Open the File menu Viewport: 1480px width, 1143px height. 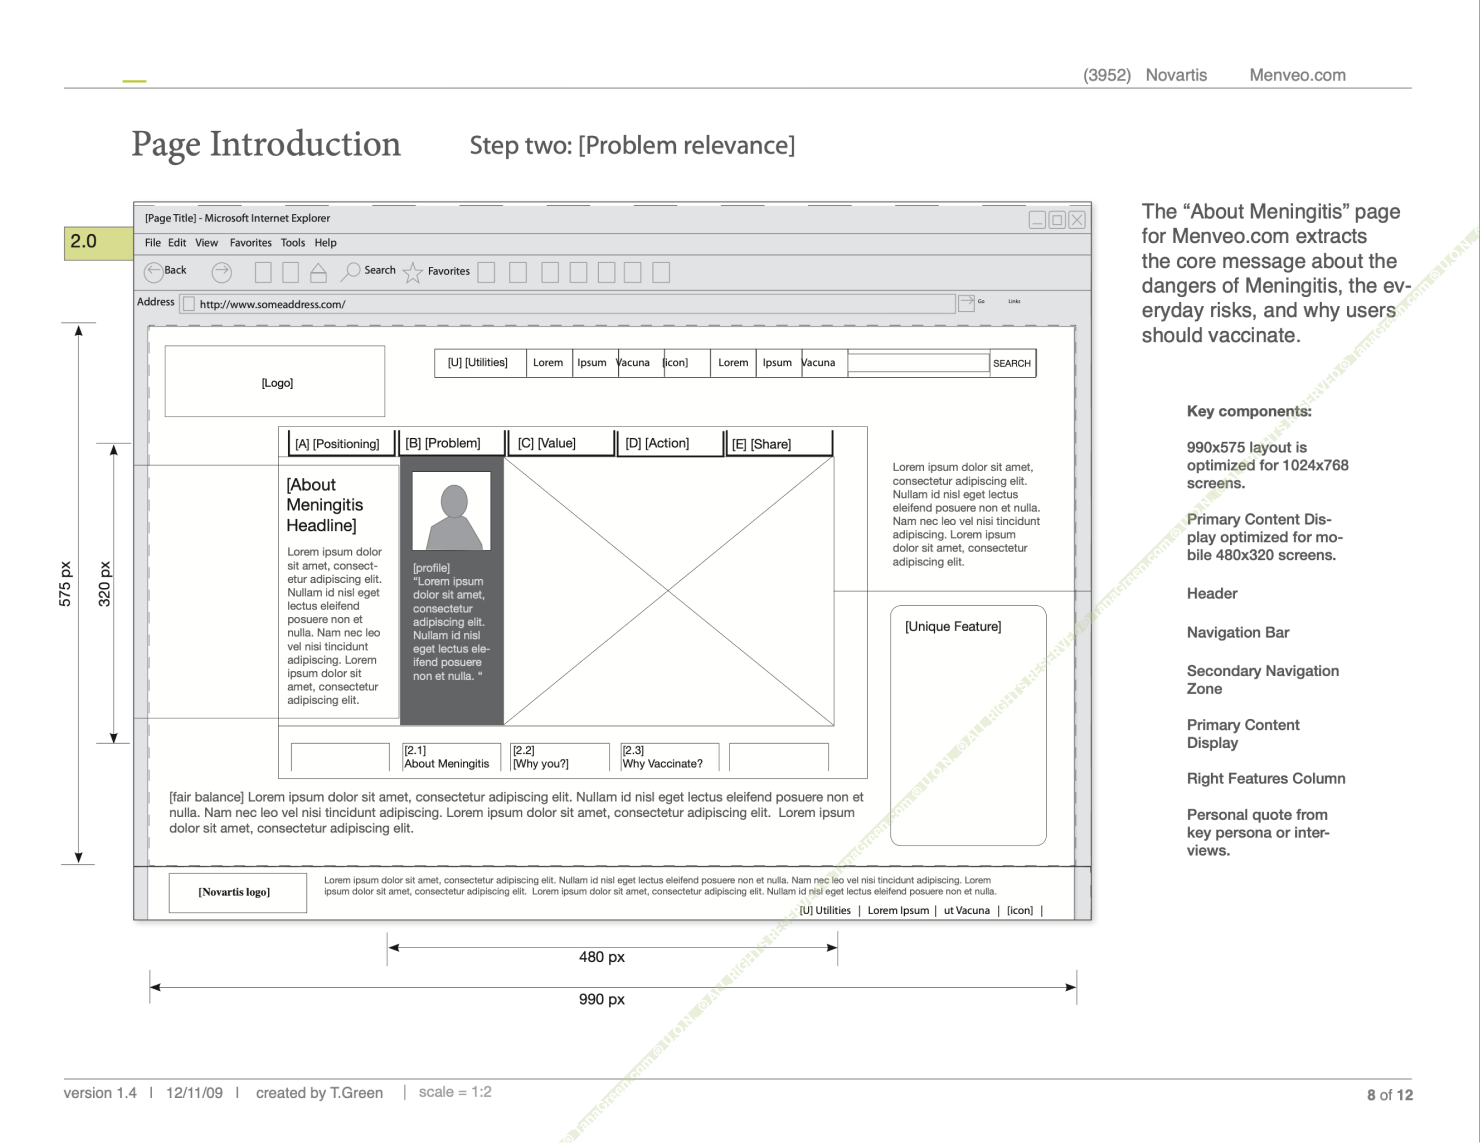153,243
